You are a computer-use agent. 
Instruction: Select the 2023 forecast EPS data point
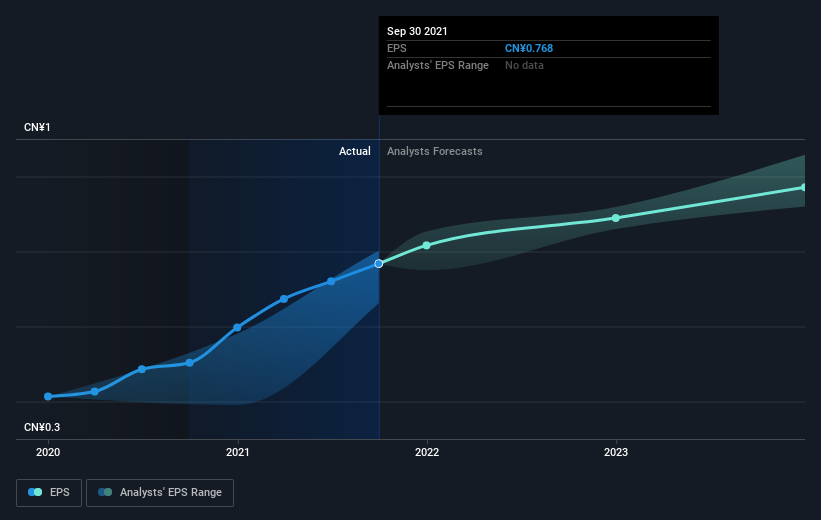coord(616,218)
